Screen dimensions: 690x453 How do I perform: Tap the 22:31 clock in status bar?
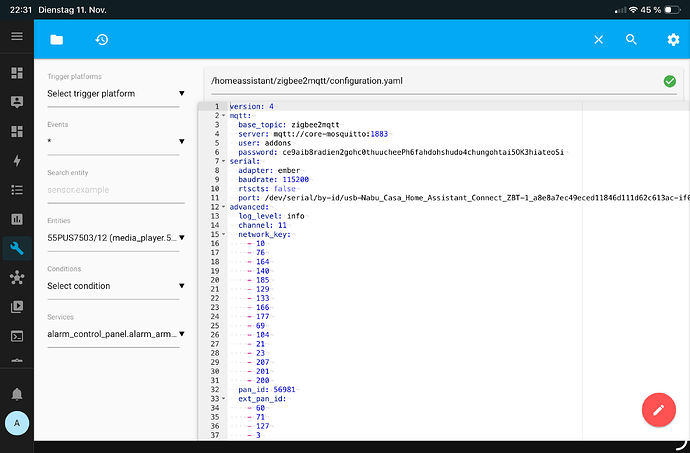coord(21,10)
